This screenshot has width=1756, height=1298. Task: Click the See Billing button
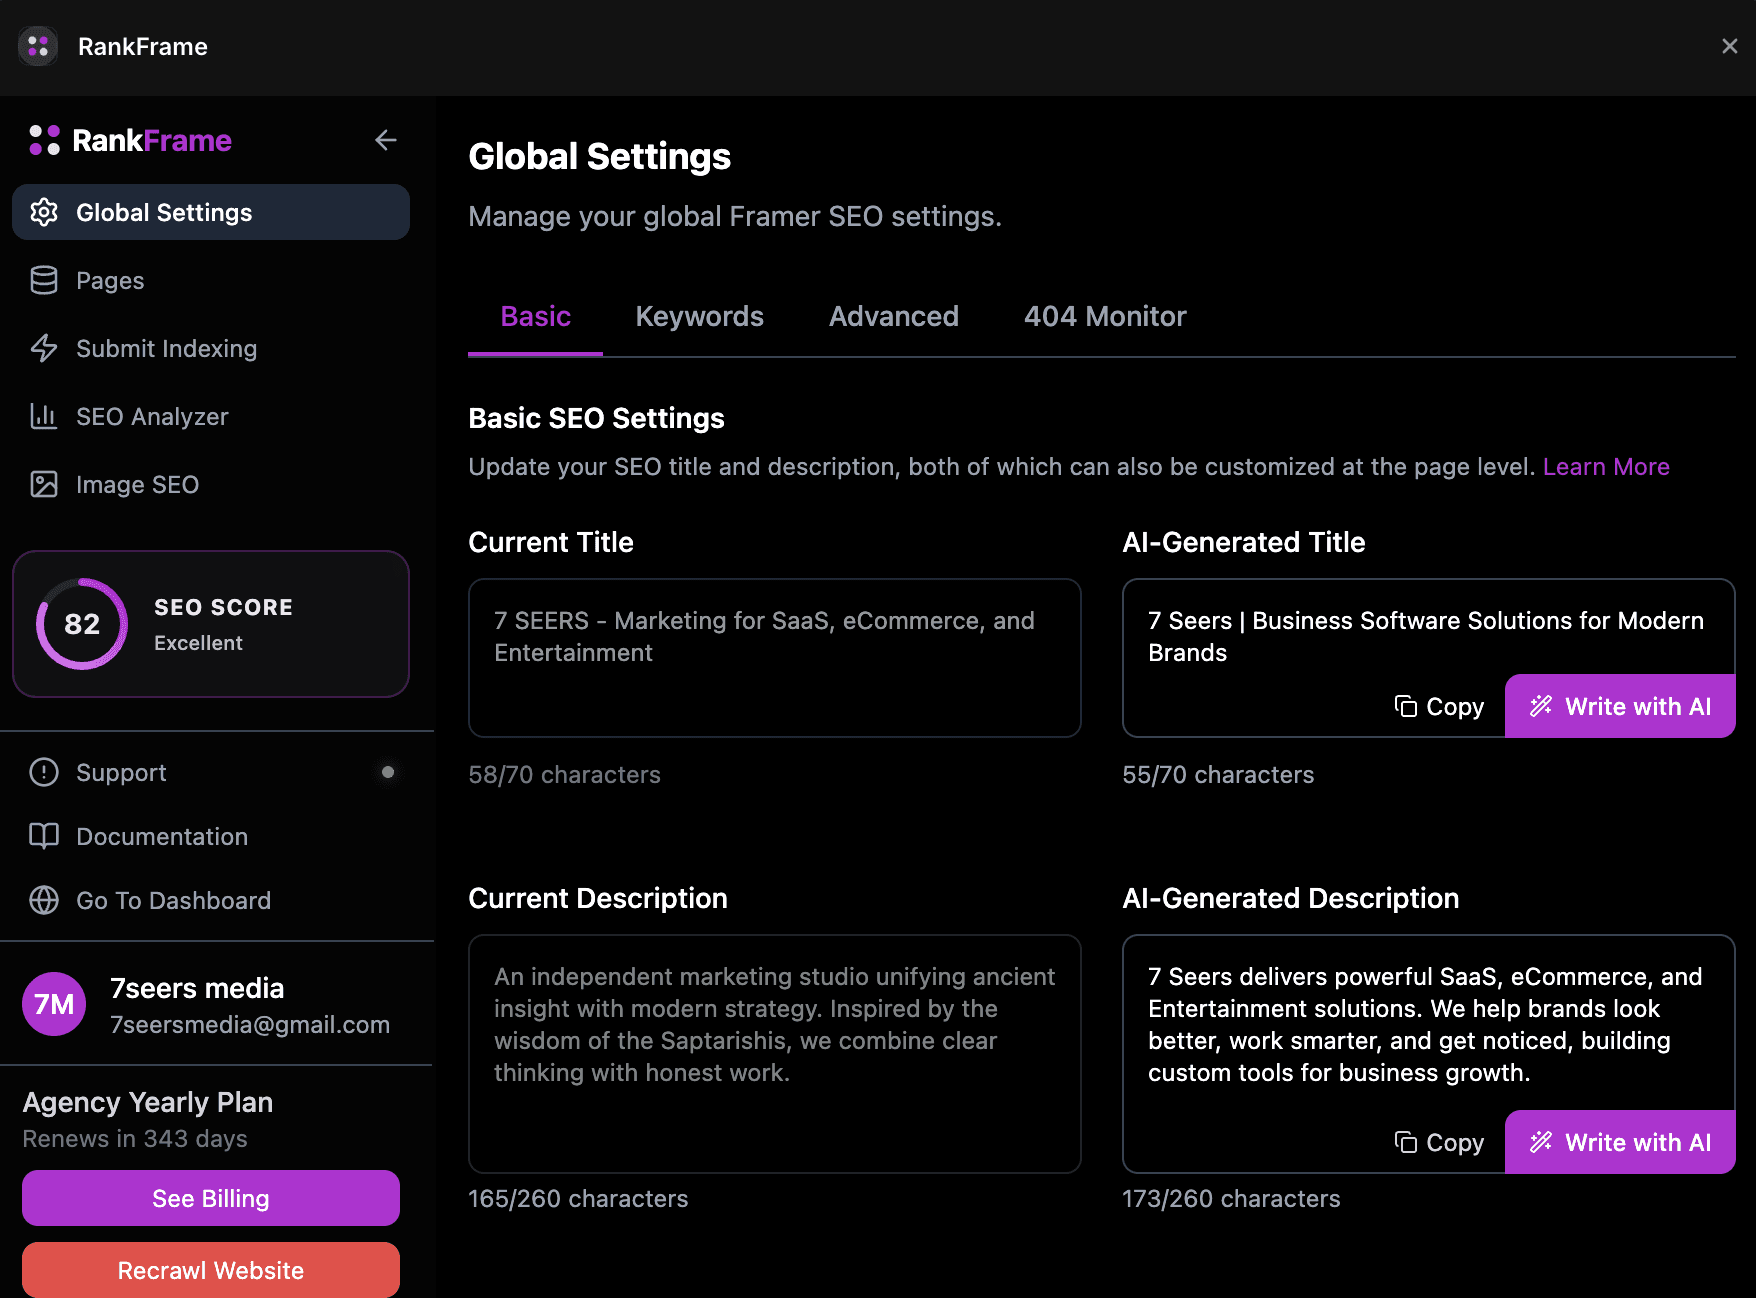[211, 1198]
